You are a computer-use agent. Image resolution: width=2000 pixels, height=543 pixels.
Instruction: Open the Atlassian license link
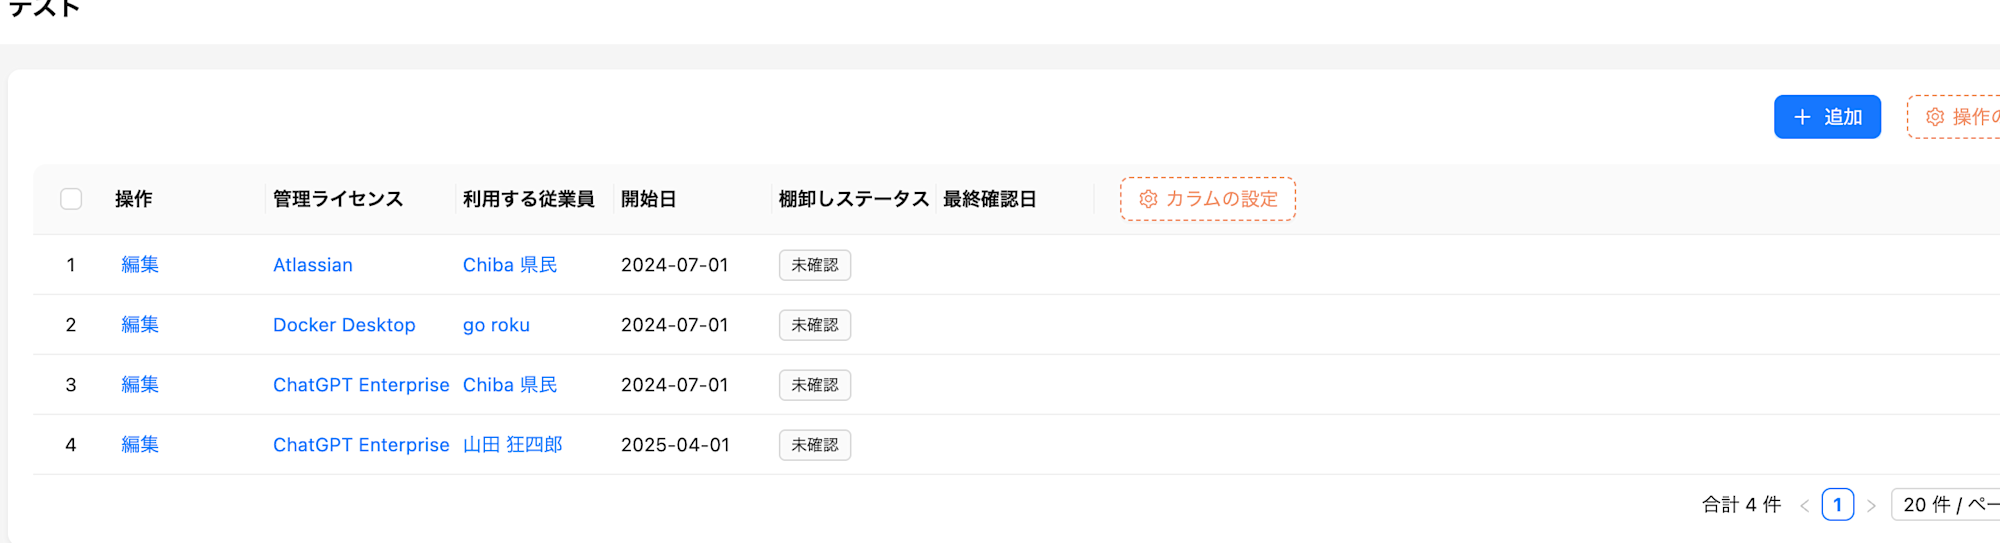[313, 265]
